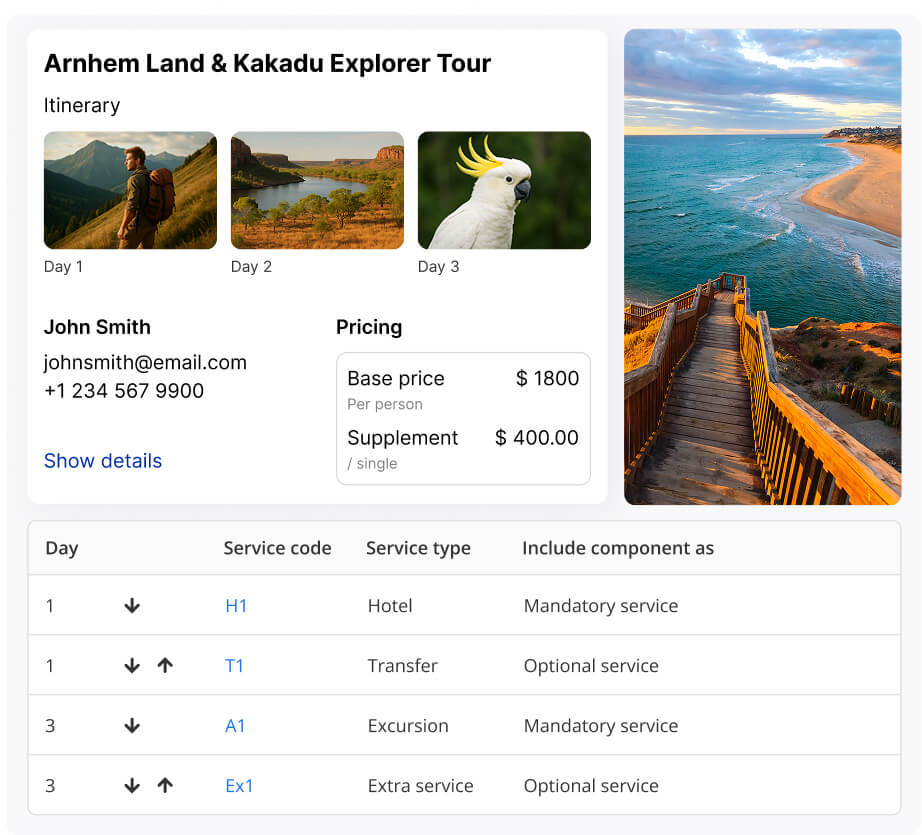Open the Show details link
Image resolution: width=922 pixels, height=835 pixels.
coord(103,460)
